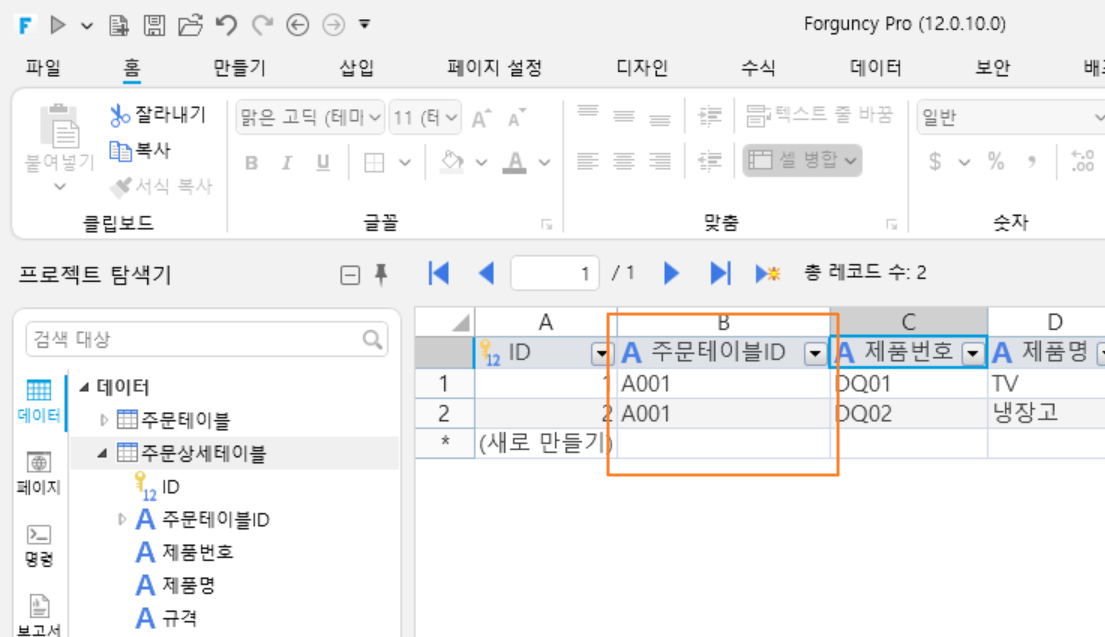Collapse all with the minus box icon
Image resolution: width=1105 pixels, height=637 pixels.
[x=350, y=275]
